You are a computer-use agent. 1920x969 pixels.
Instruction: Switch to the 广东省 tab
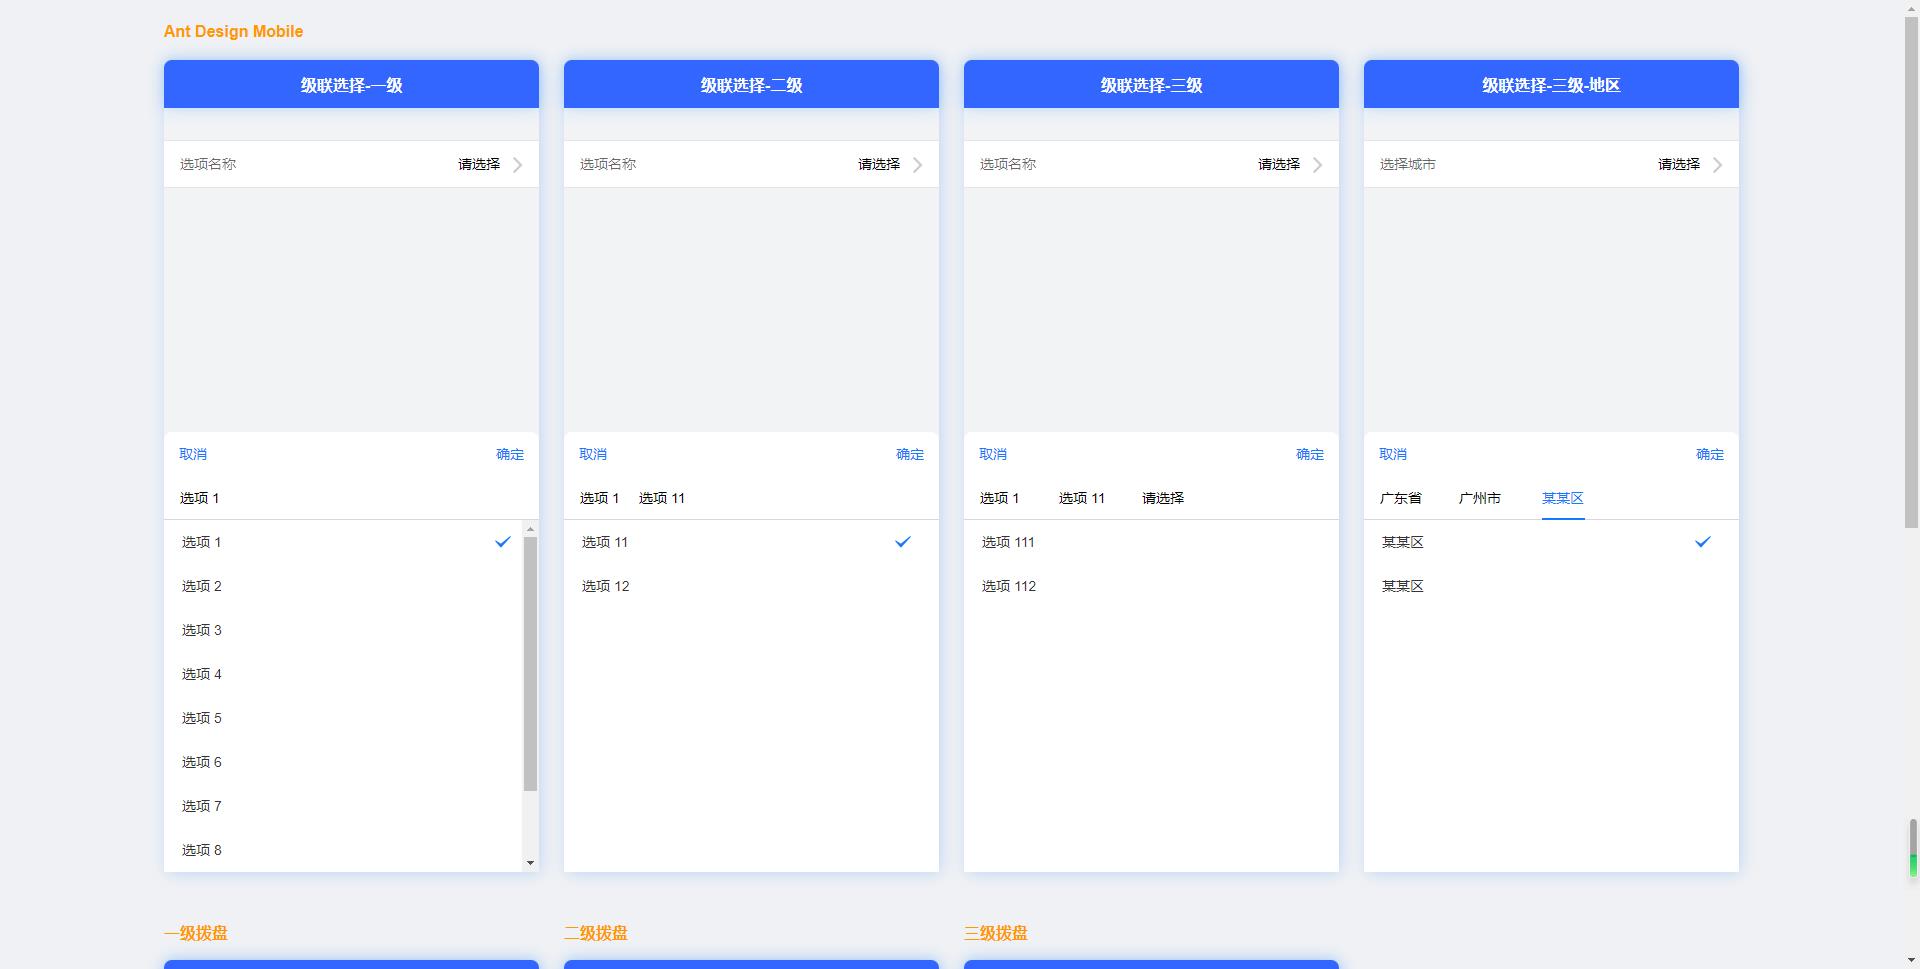click(1401, 498)
